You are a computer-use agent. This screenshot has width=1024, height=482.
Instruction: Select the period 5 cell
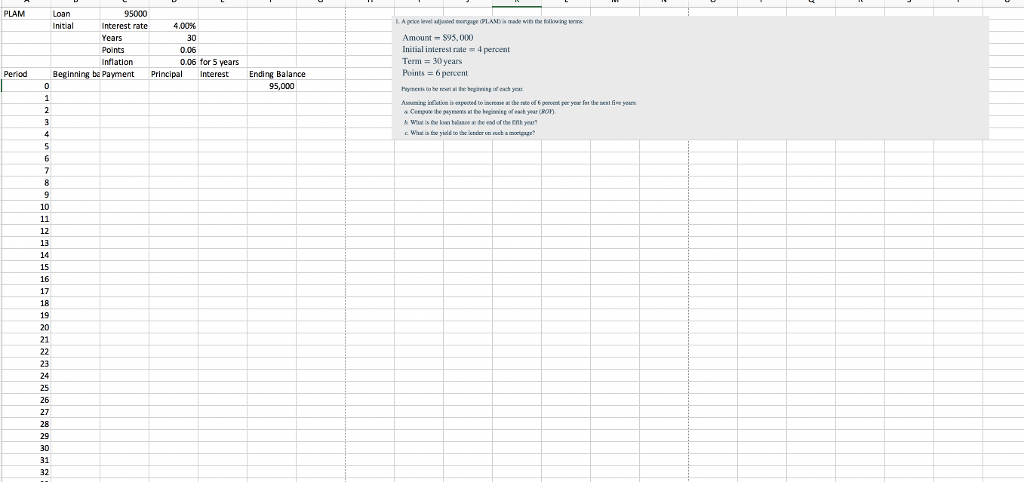click(26, 146)
